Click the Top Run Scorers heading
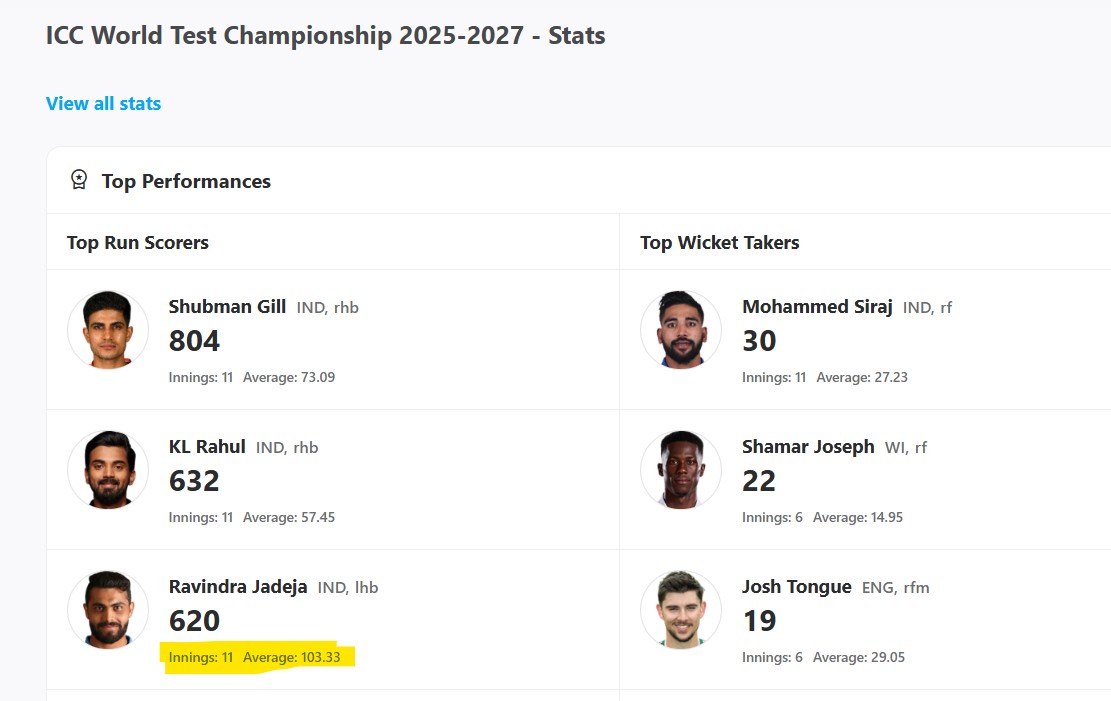This screenshot has height=701, width=1111. tap(138, 242)
